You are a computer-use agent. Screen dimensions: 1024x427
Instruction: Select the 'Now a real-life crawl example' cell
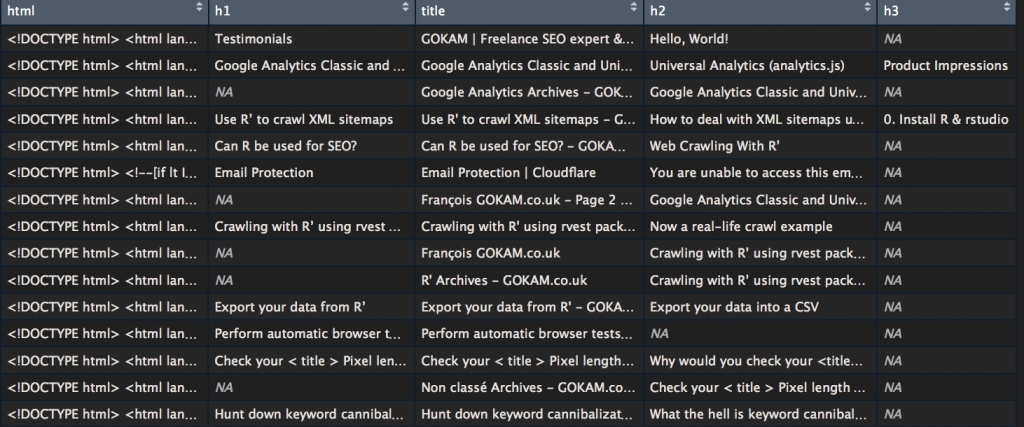pyautogui.click(x=741, y=226)
